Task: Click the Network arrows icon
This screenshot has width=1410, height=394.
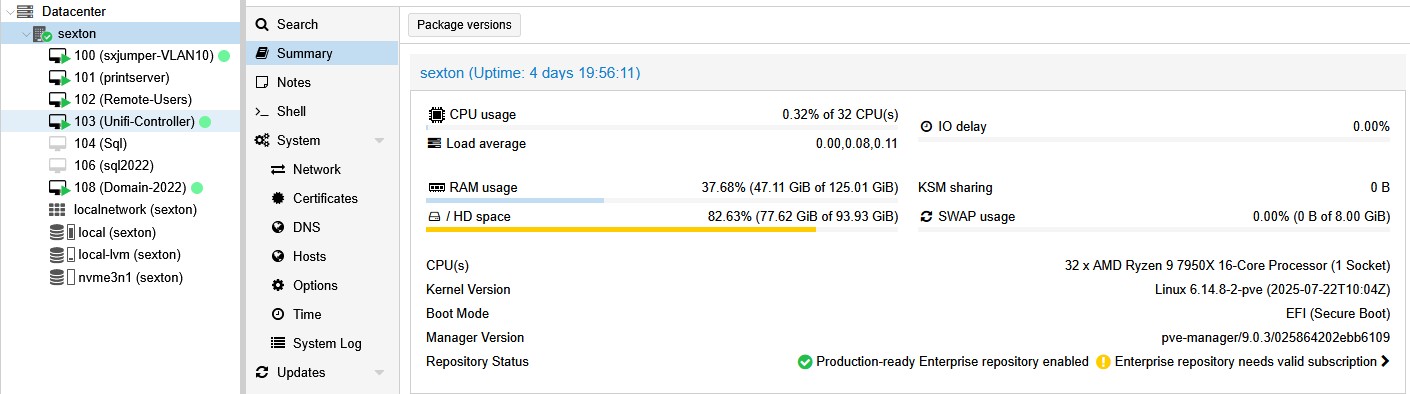Action: click(278, 169)
